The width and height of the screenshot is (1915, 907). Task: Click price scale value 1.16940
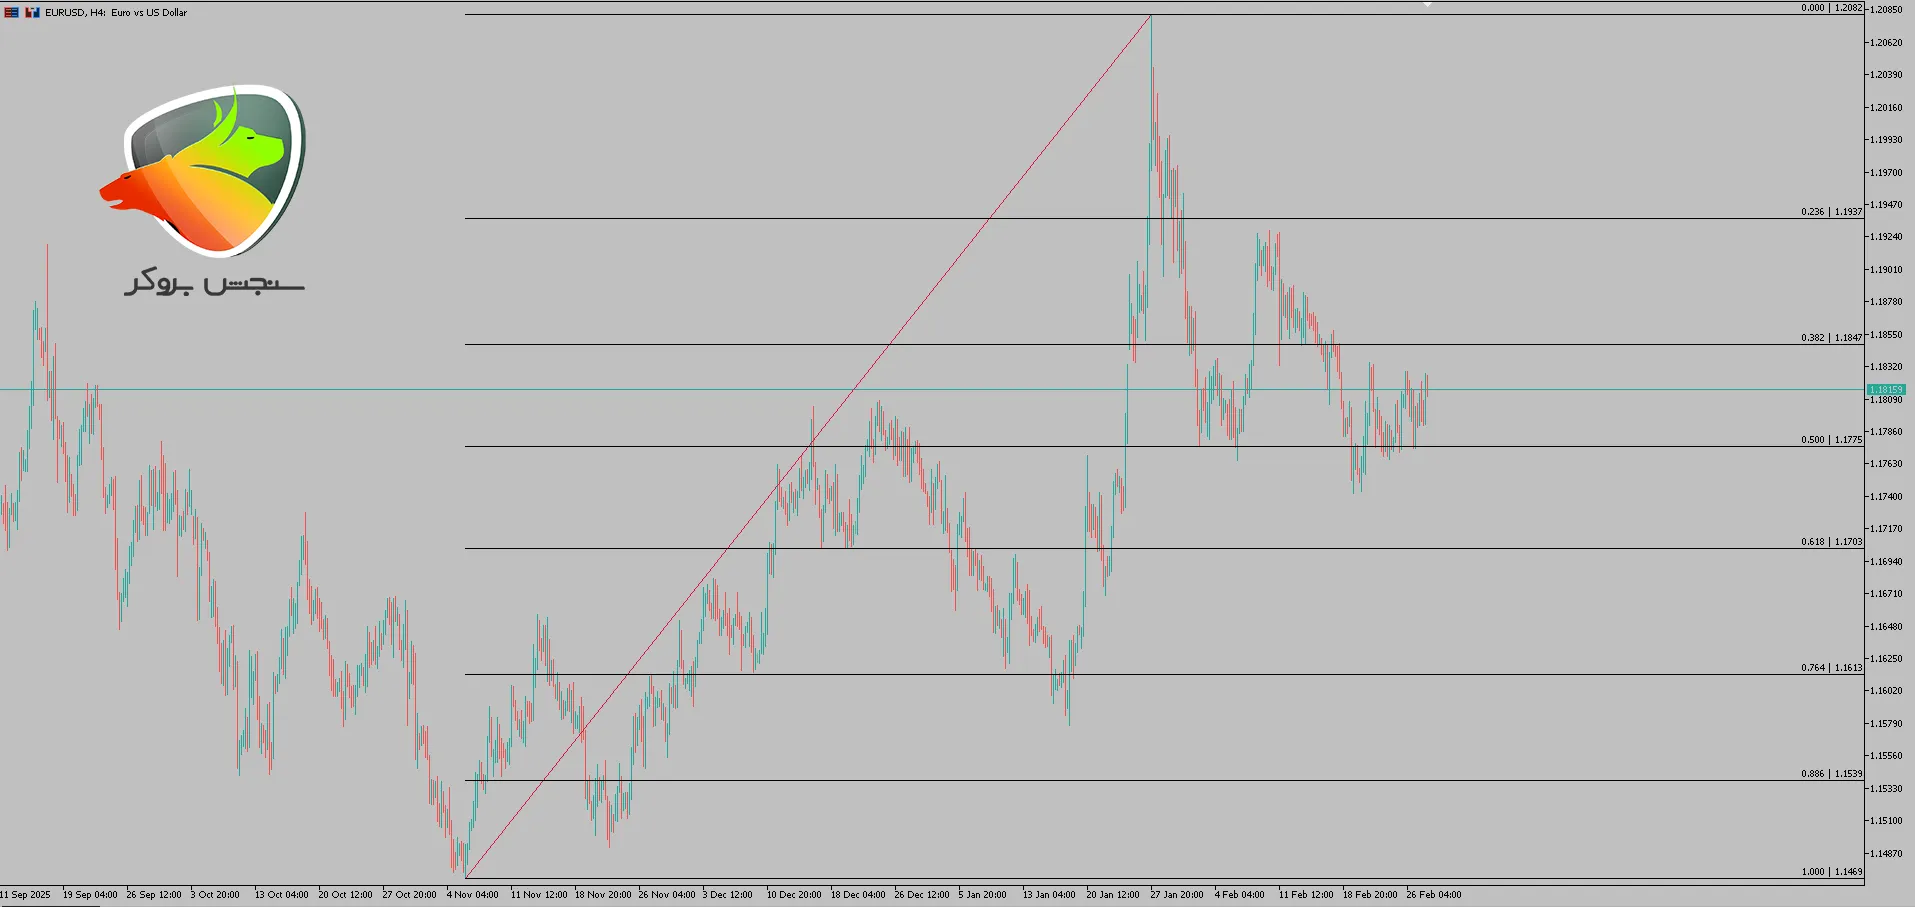point(1886,562)
